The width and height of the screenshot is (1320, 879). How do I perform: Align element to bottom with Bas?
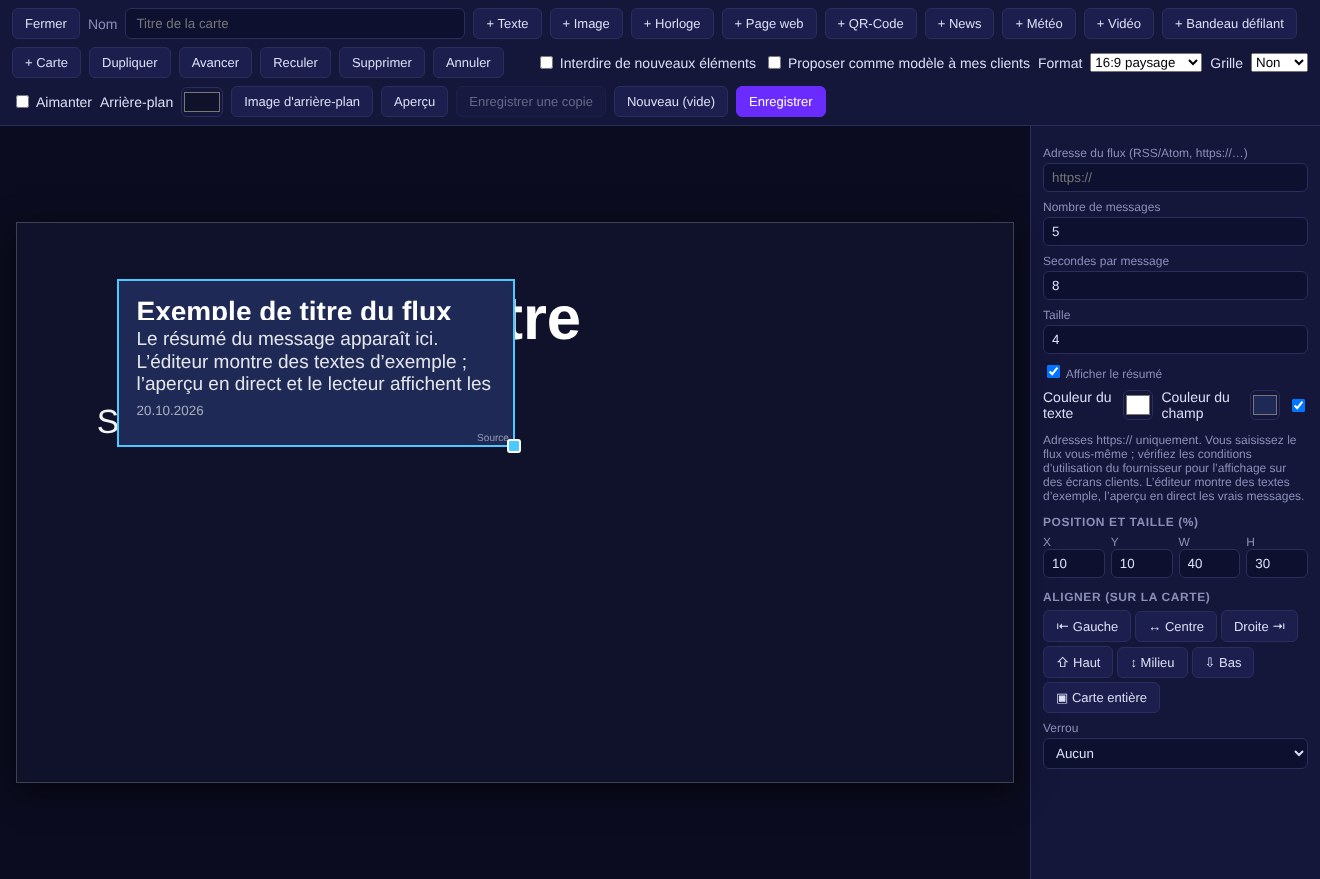(1223, 662)
